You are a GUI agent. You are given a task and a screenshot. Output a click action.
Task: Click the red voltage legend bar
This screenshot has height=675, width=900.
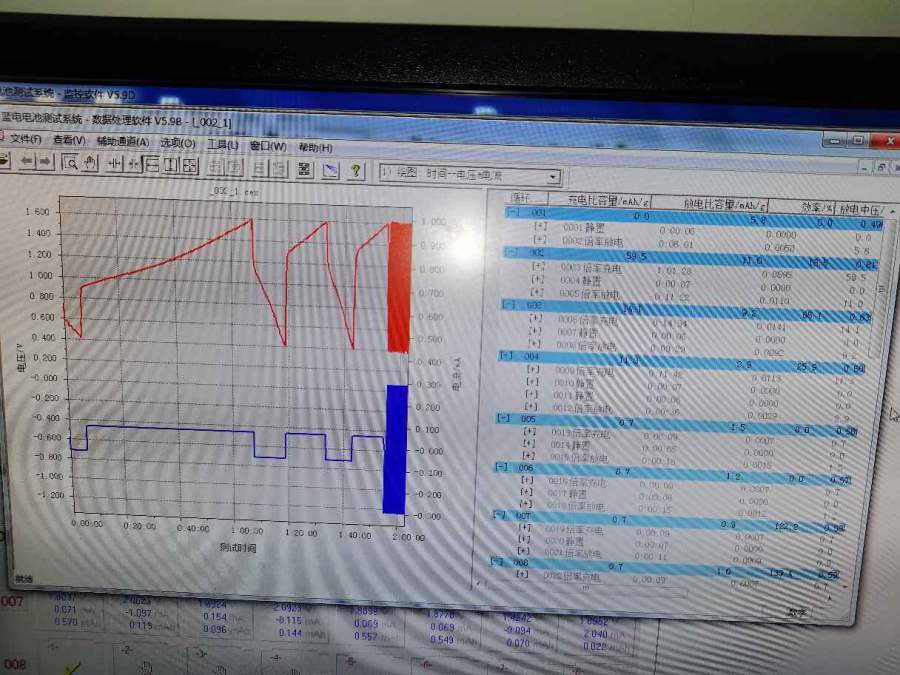[x=399, y=286]
